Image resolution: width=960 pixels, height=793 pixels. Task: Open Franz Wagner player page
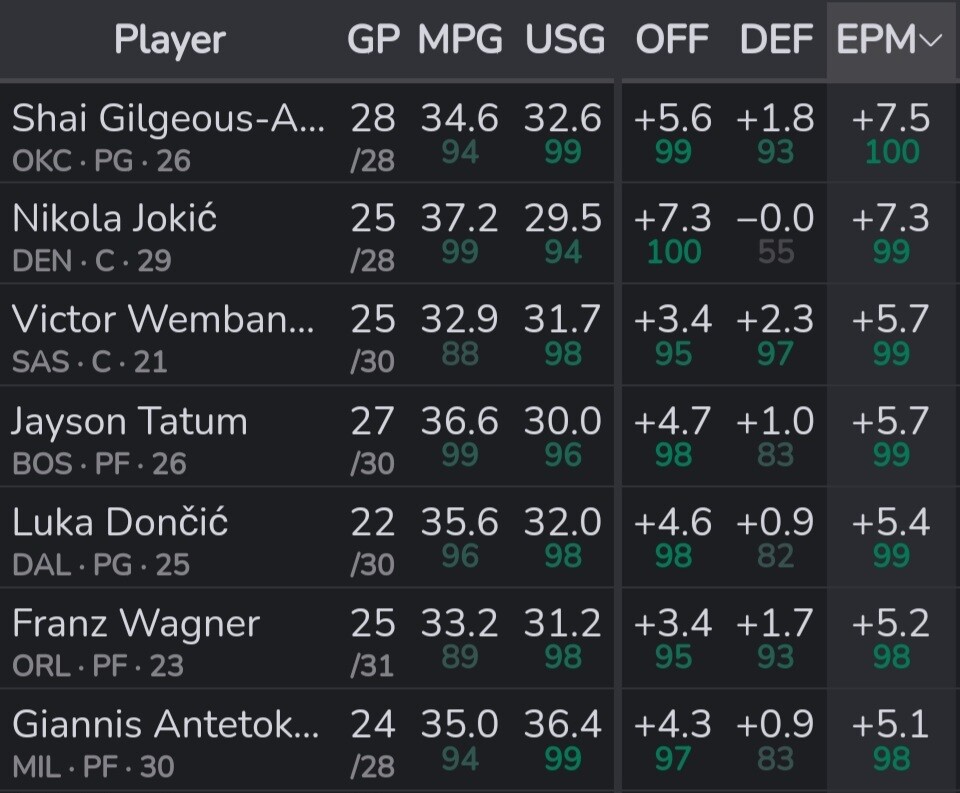click(136, 623)
